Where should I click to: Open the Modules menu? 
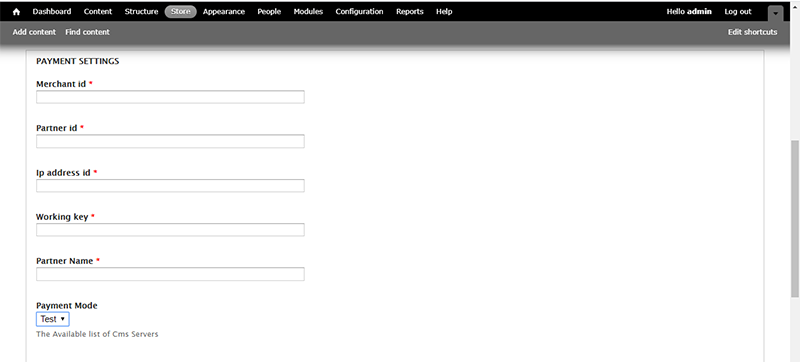coord(308,11)
